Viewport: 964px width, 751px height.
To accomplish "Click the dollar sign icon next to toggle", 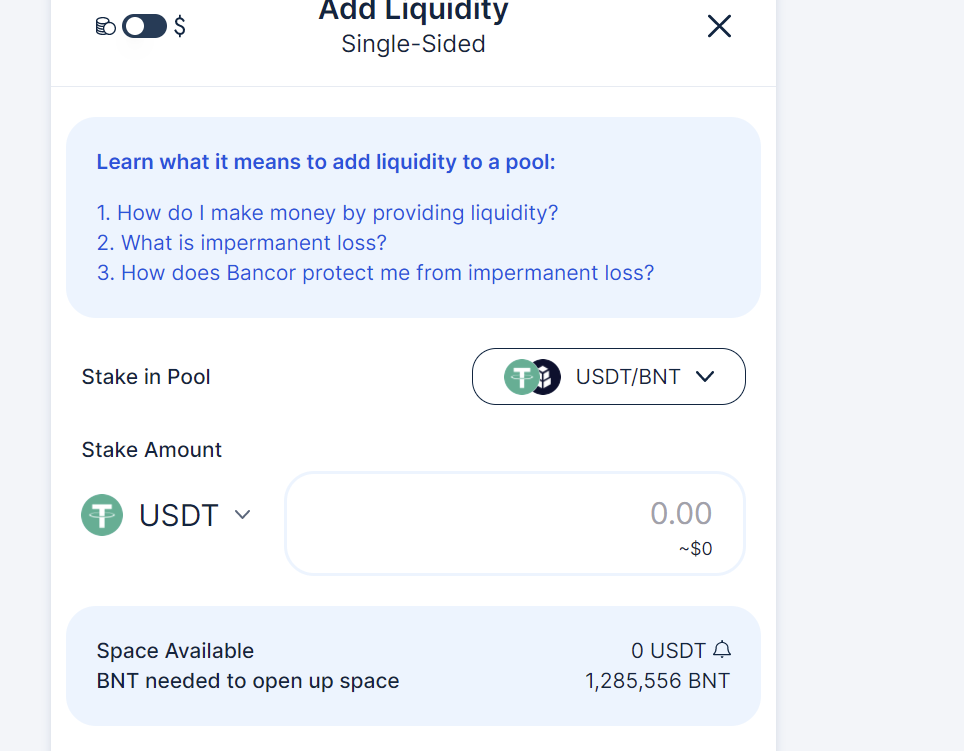I will pos(180,27).
